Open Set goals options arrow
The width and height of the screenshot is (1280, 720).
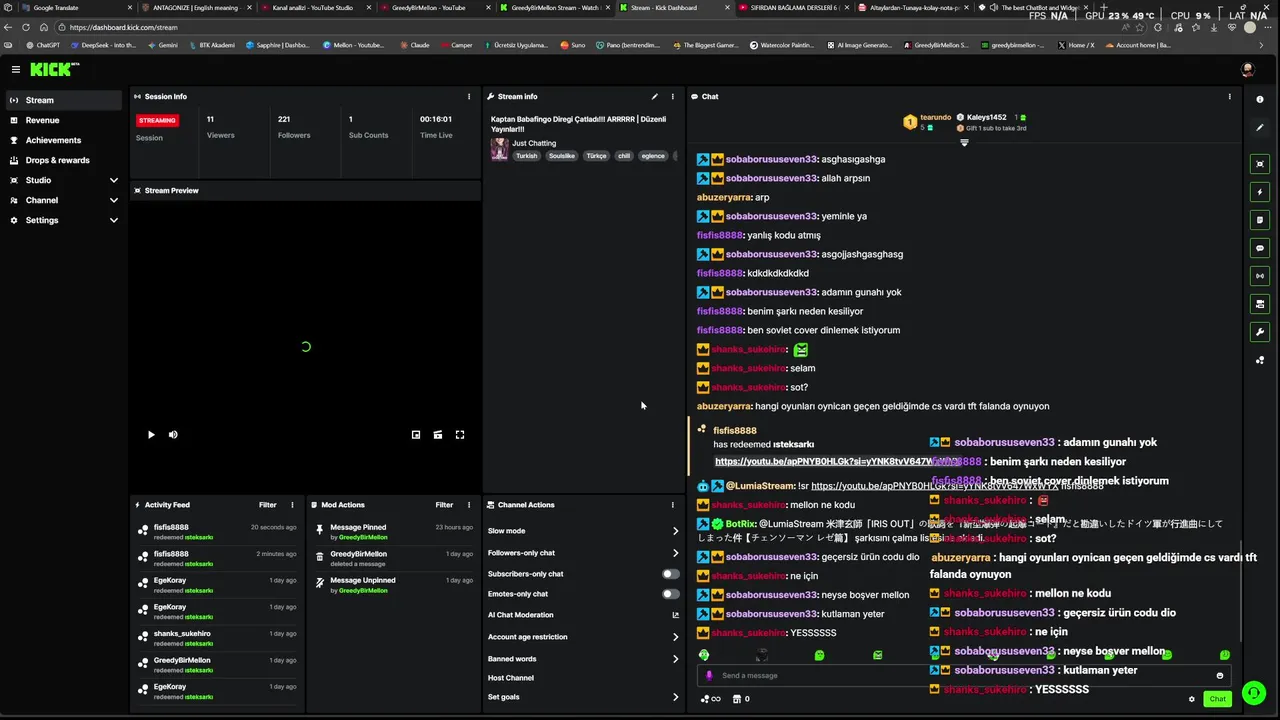coord(675,697)
